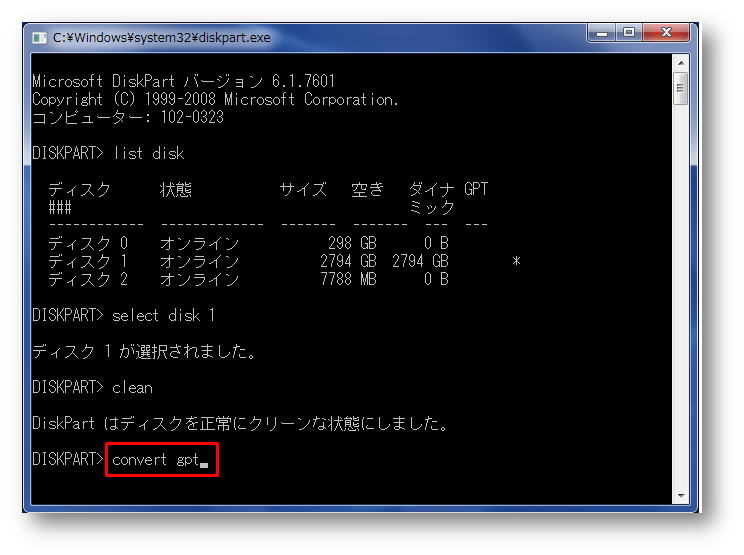This screenshot has height=555, width=744.
Task: Click the "DiskPart はディスクを正常にクリーンな状態にしました。" message
Action: pos(240,423)
